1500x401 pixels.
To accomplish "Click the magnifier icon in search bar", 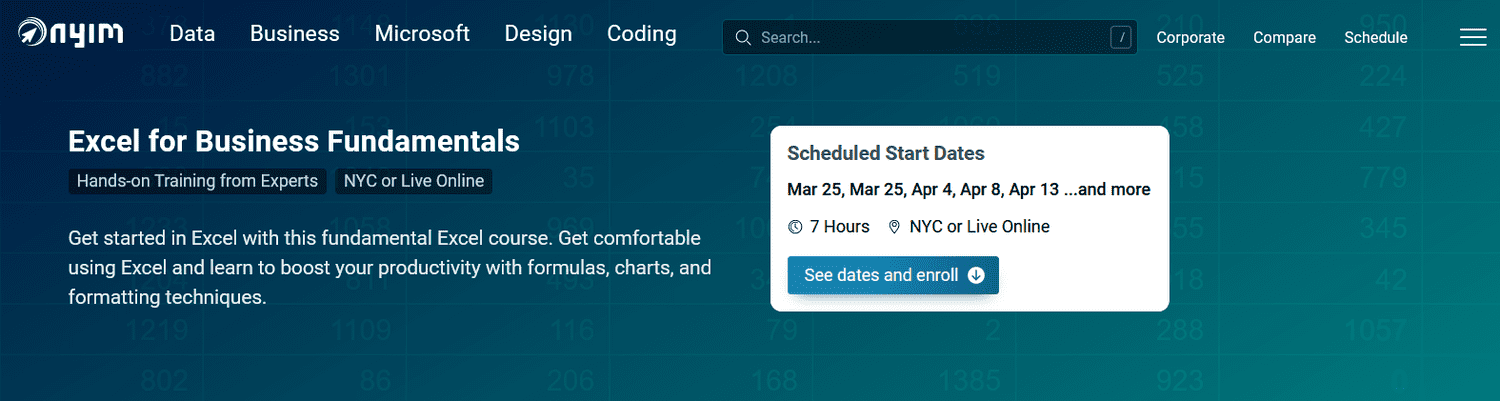I will click(743, 38).
